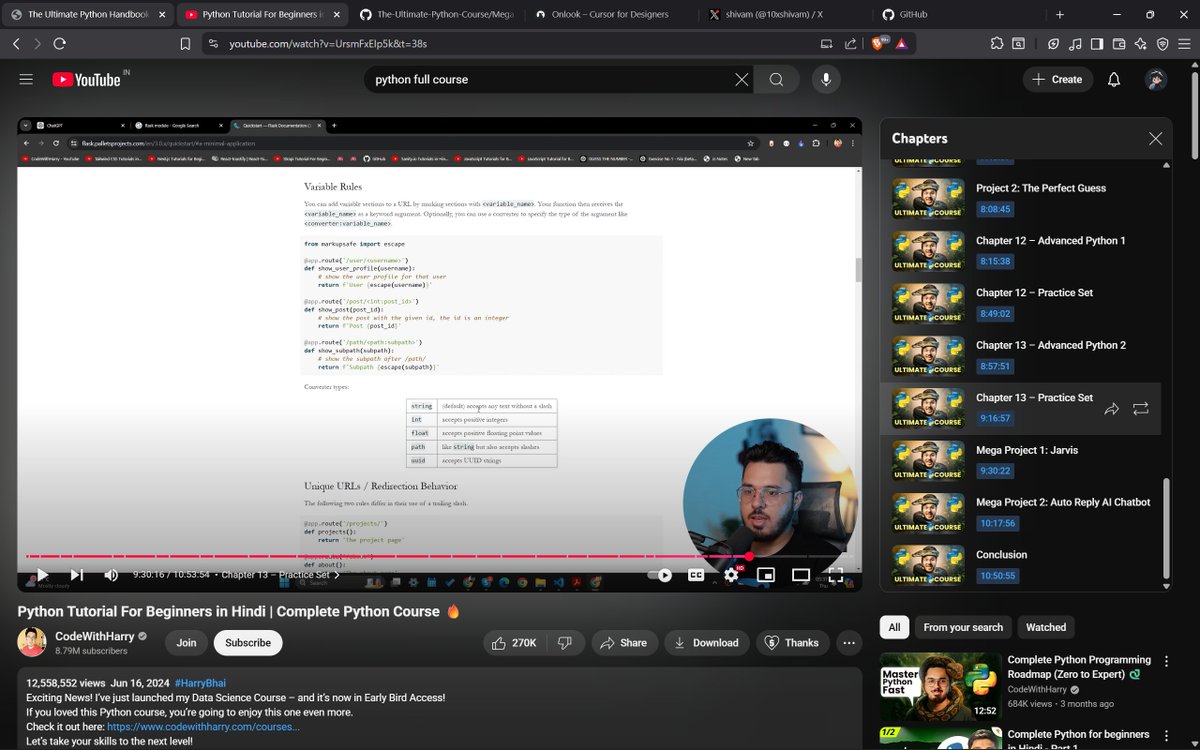Mute the video volume
This screenshot has height=750, width=1200.
pos(111,575)
